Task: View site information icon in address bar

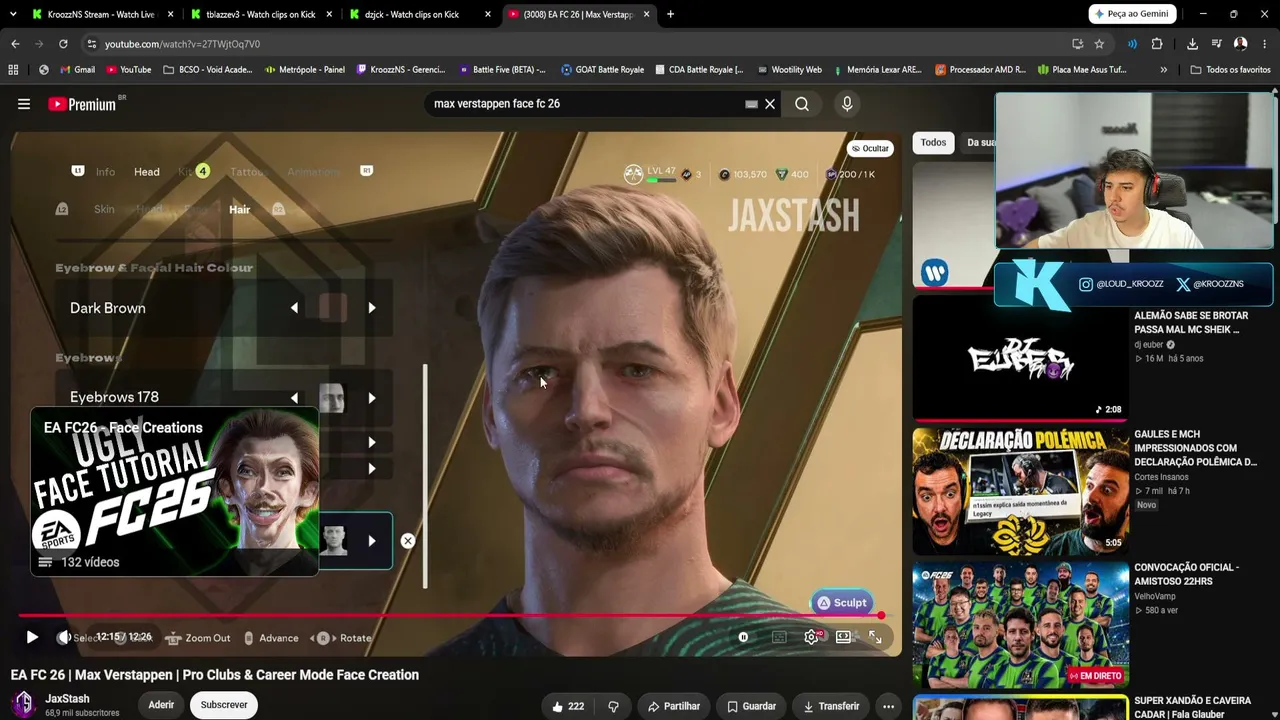Action: click(x=92, y=44)
